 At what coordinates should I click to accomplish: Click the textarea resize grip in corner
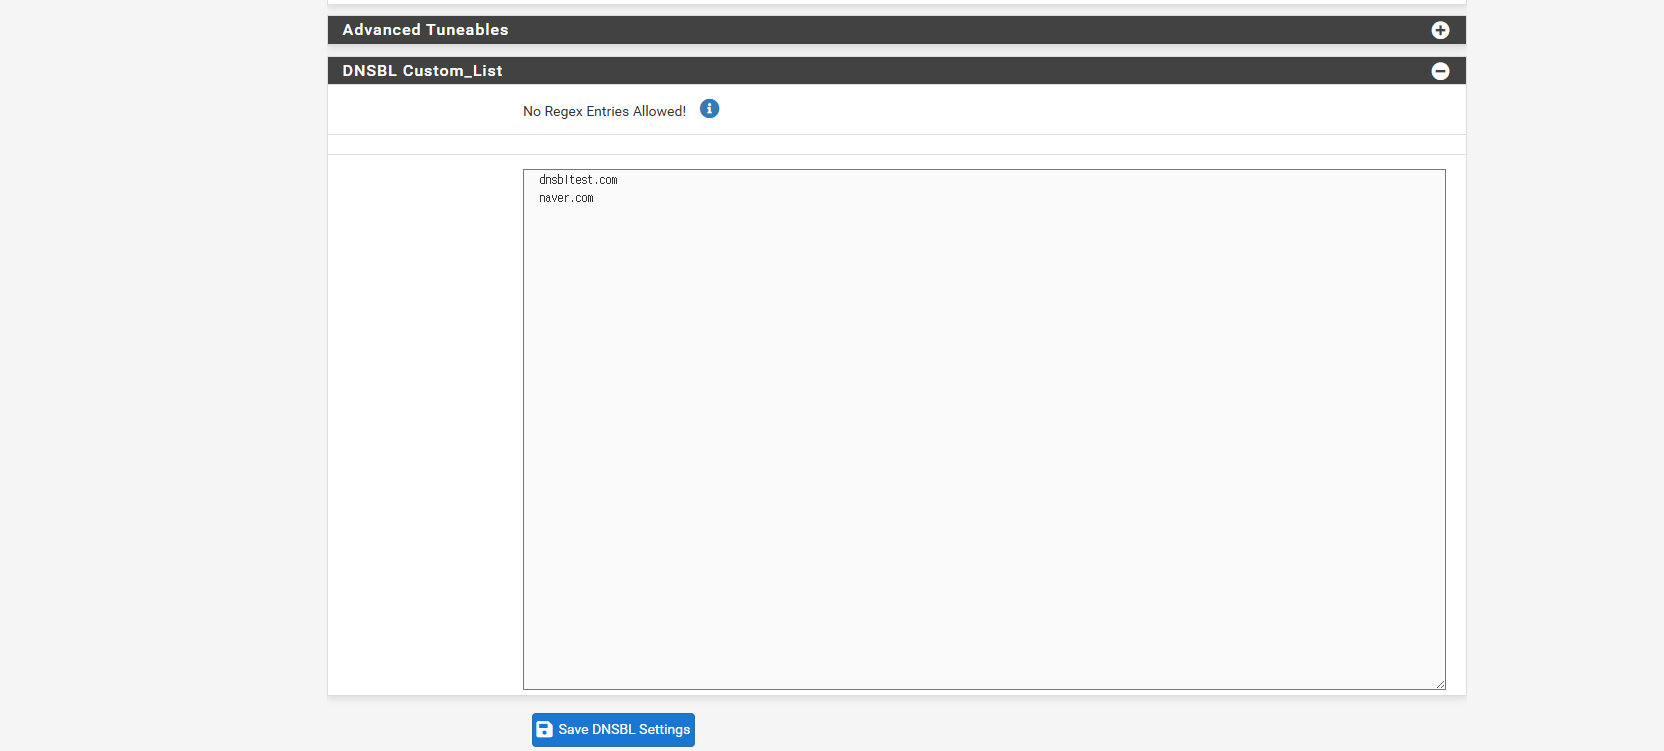click(1439, 683)
